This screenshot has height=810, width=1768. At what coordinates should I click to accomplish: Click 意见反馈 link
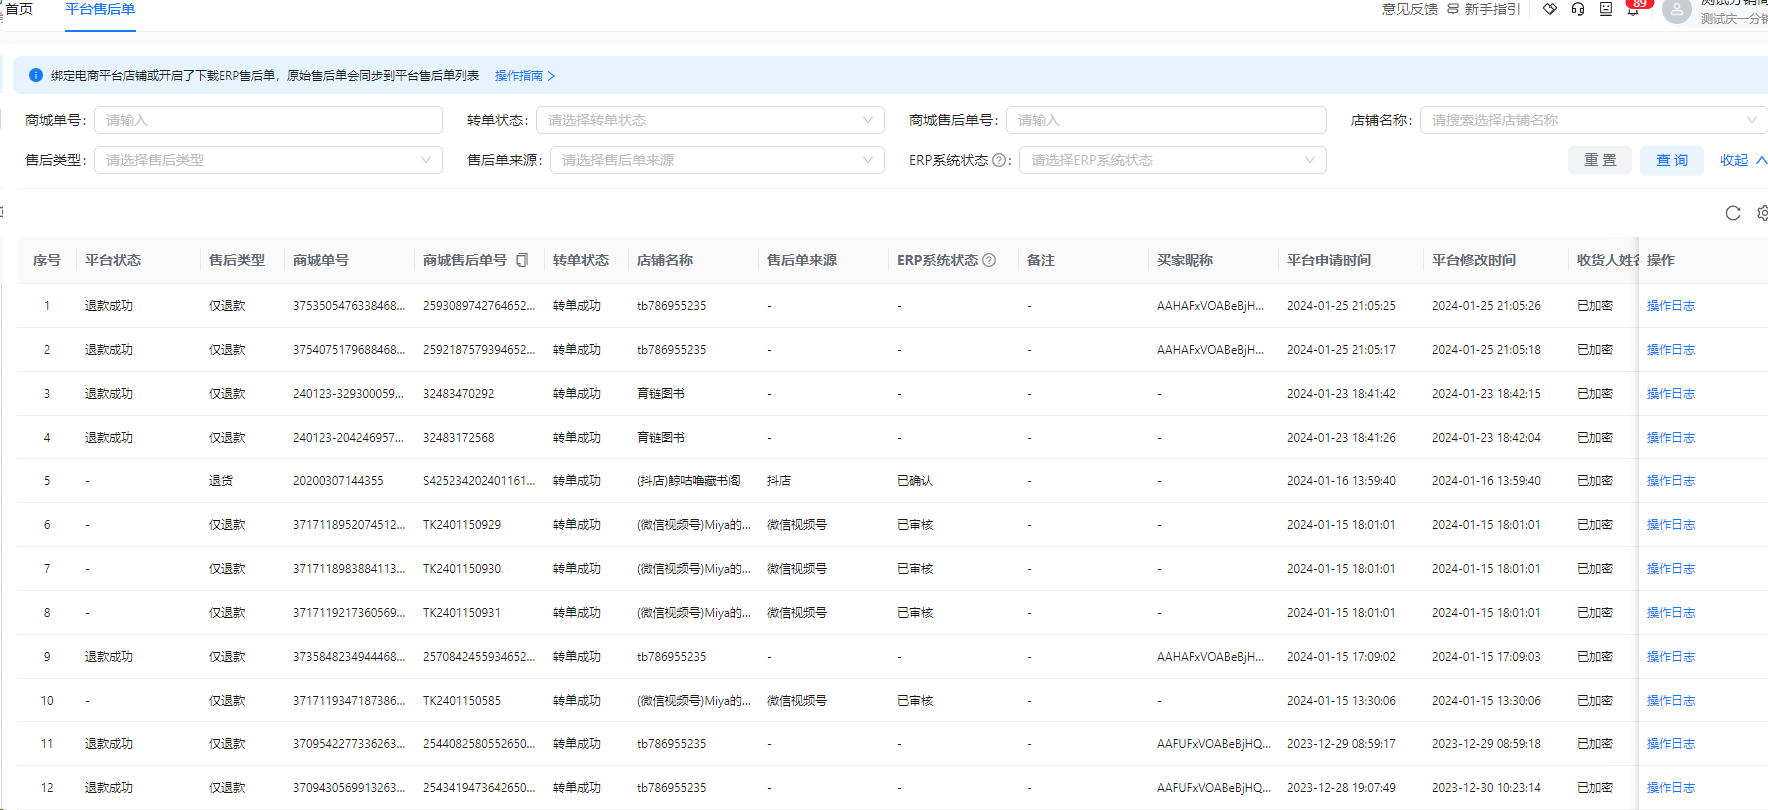tap(1410, 9)
